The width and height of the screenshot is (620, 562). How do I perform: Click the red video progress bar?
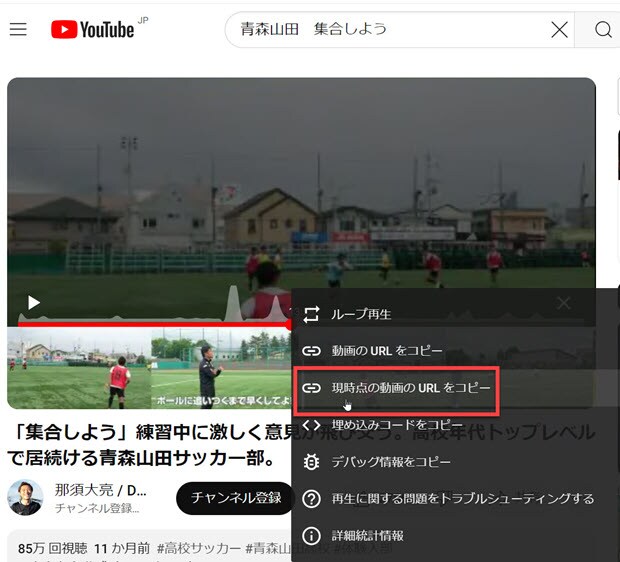pos(150,324)
